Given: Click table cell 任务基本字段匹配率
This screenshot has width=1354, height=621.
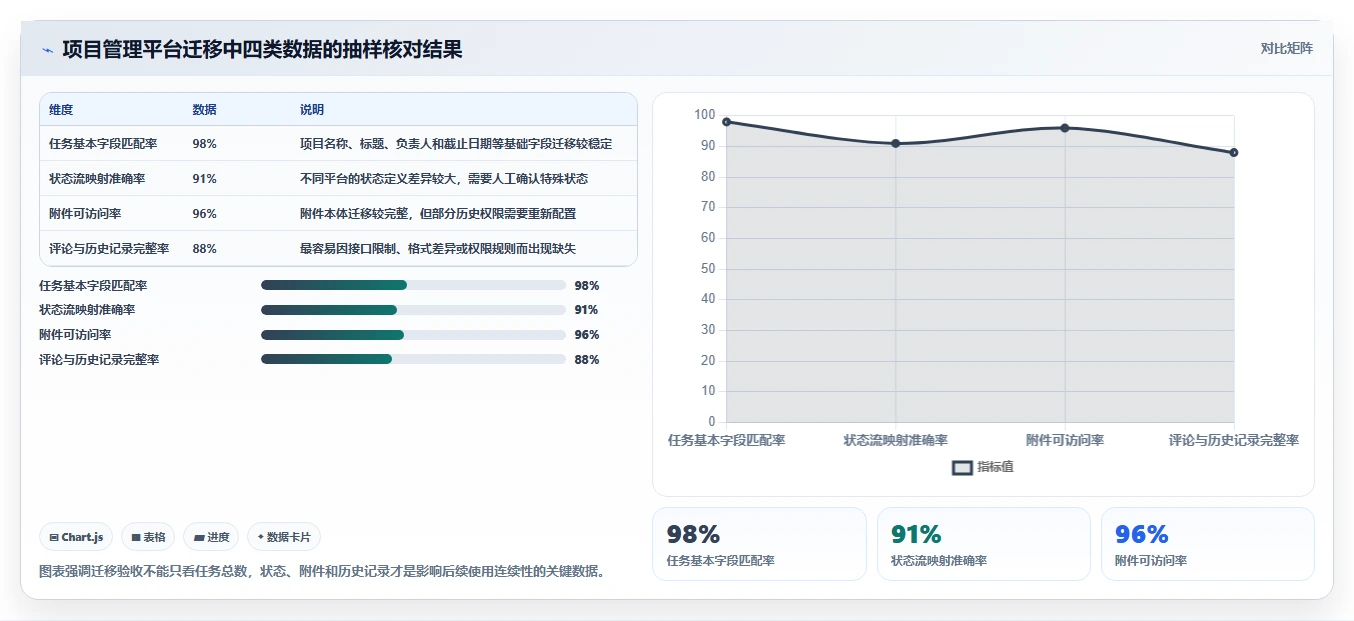Looking at the screenshot, I should (103, 144).
